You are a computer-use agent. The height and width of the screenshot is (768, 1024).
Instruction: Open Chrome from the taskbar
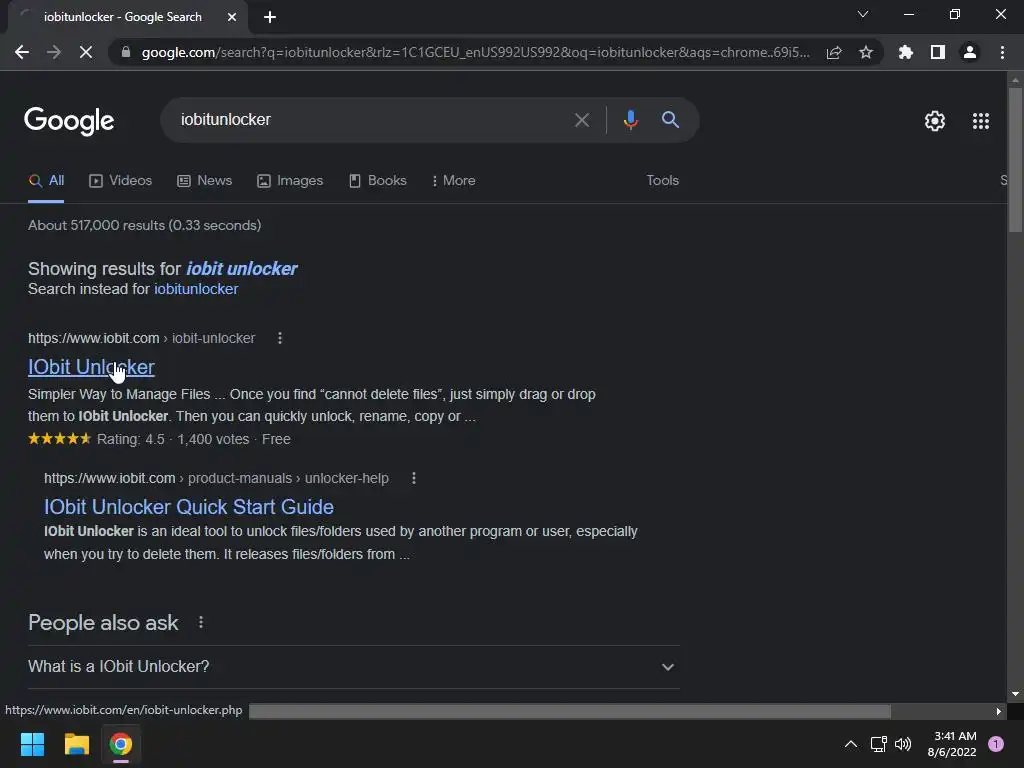[121, 744]
